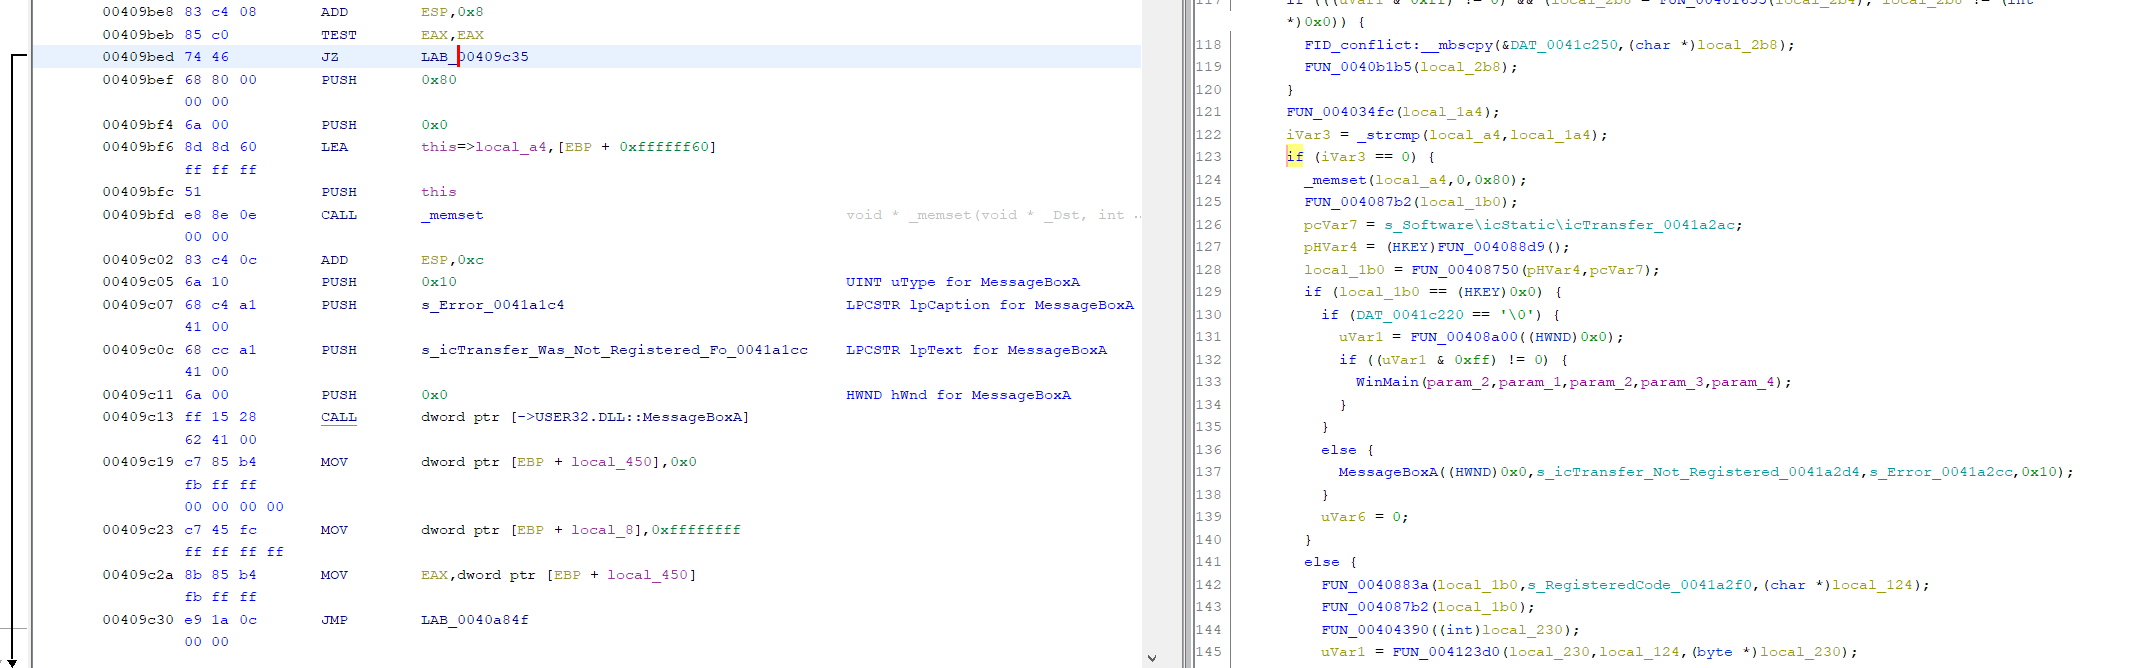Screen dimensions: 2152x668
Task: Click the USER32.DLL::MessageBoxA call operand
Action: (x=584, y=417)
